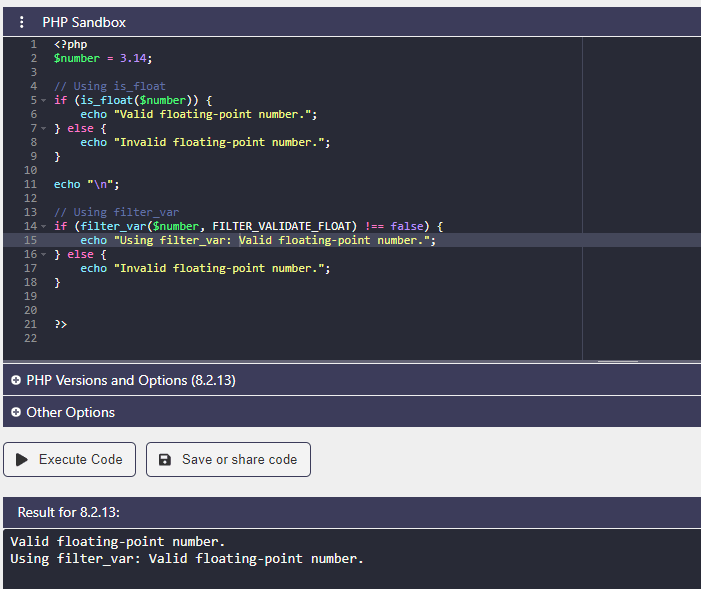Click line number 10 in the gutter

(x=30, y=170)
